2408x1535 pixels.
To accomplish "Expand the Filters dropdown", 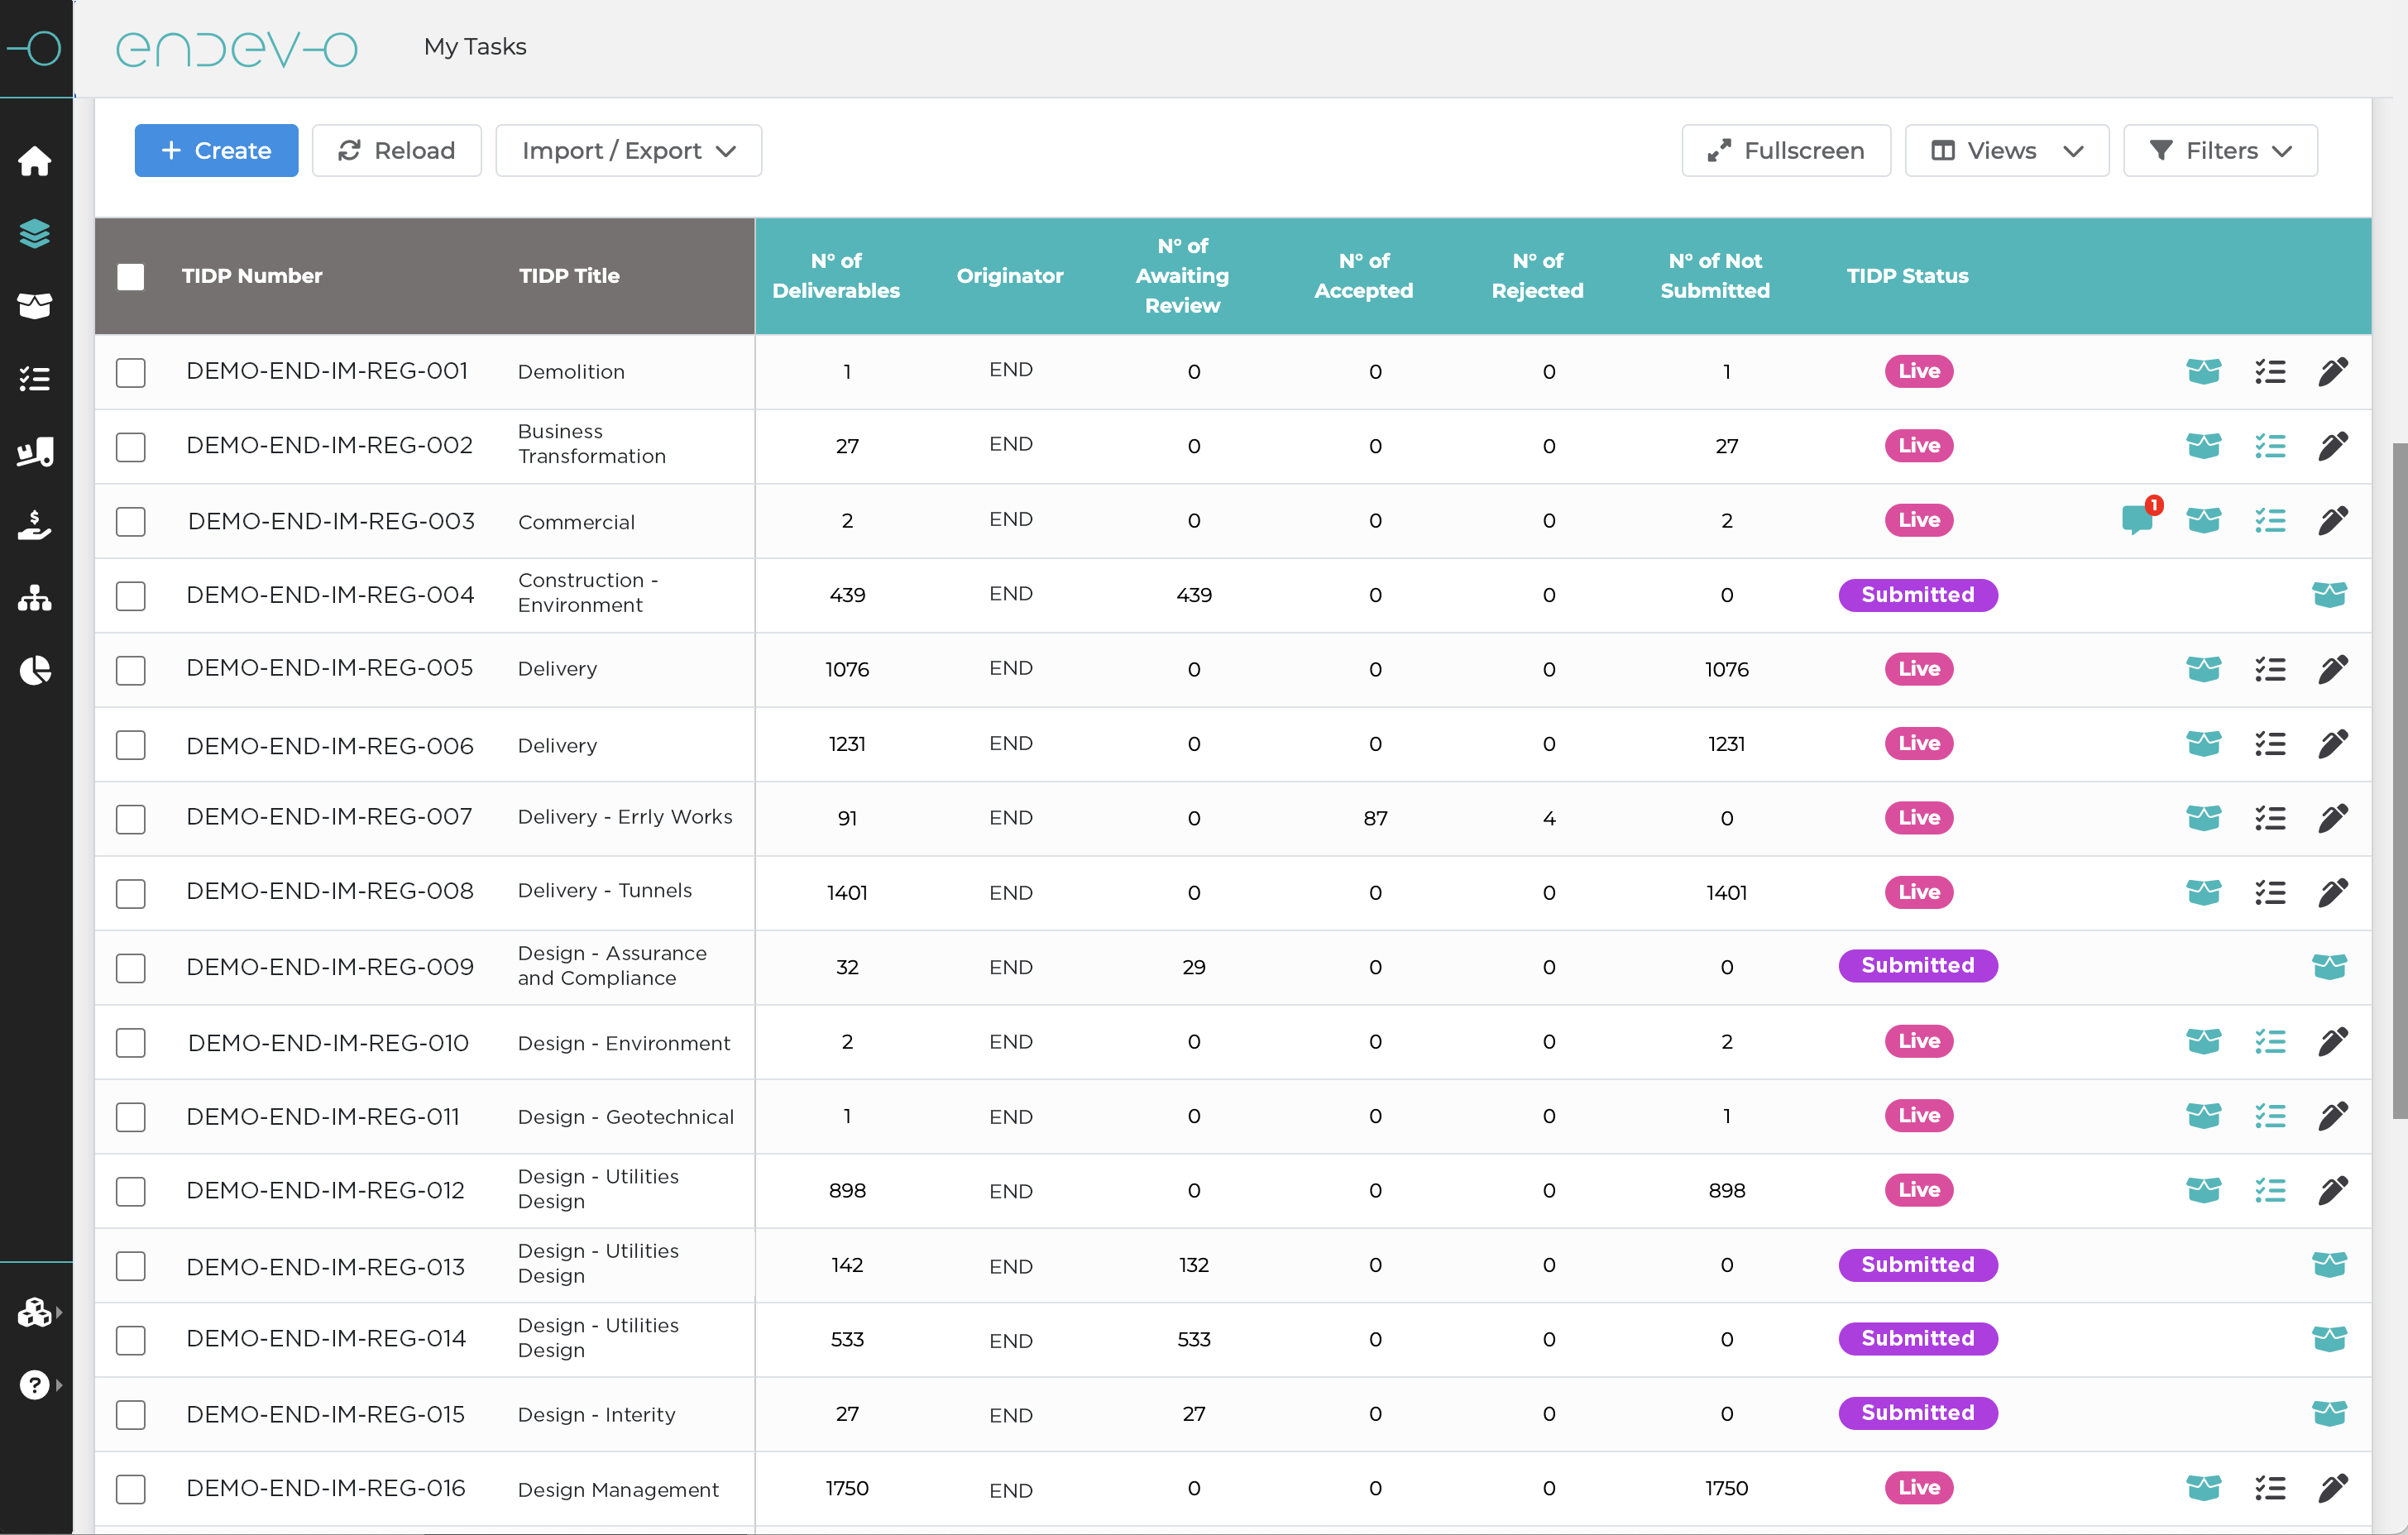I will [x=2220, y=151].
